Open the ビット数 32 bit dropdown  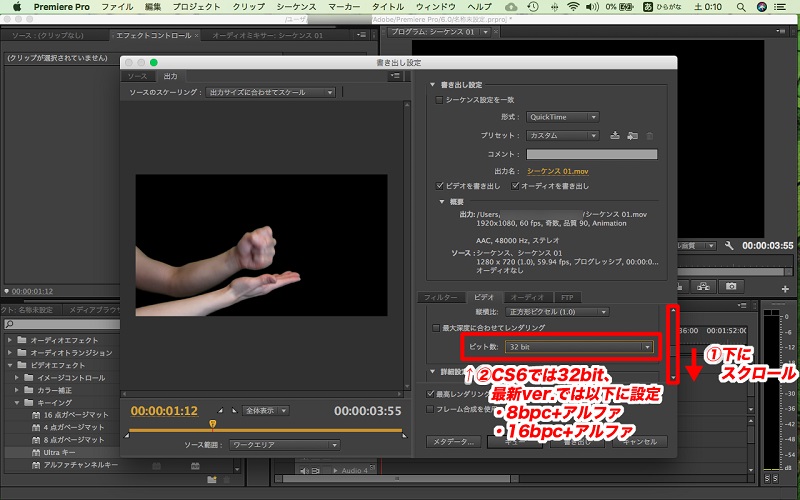coord(579,346)
